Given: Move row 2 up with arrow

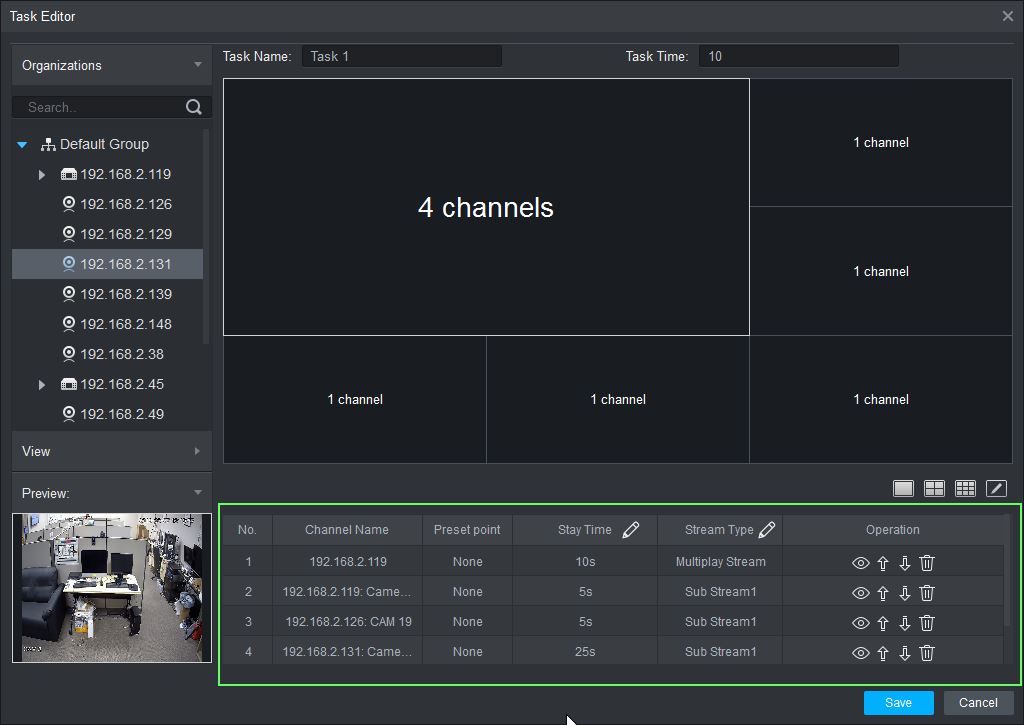Looking at the screenshot, I should click(x=883, y=593).
